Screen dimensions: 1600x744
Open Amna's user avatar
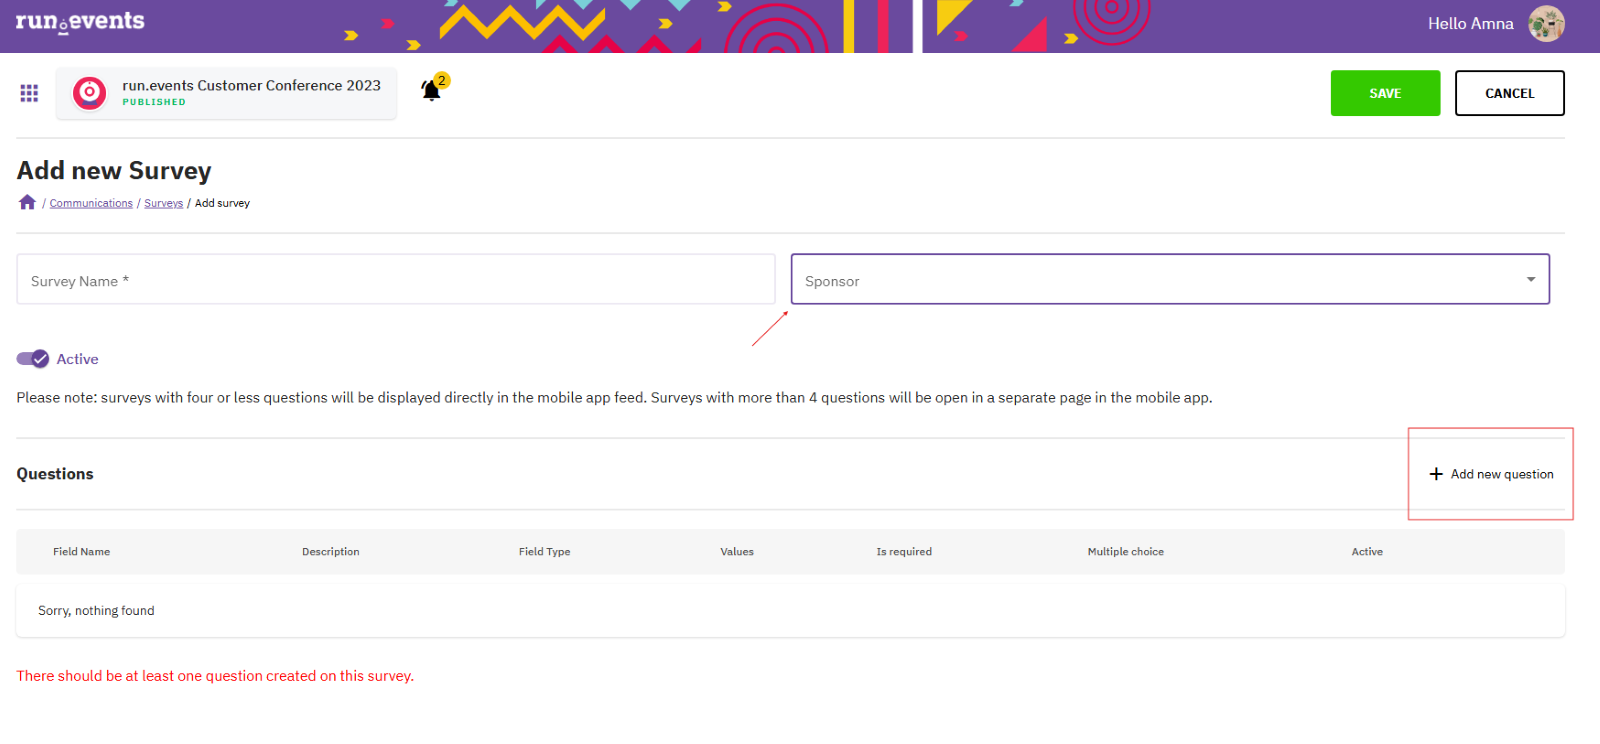[x=1546, y=24]
